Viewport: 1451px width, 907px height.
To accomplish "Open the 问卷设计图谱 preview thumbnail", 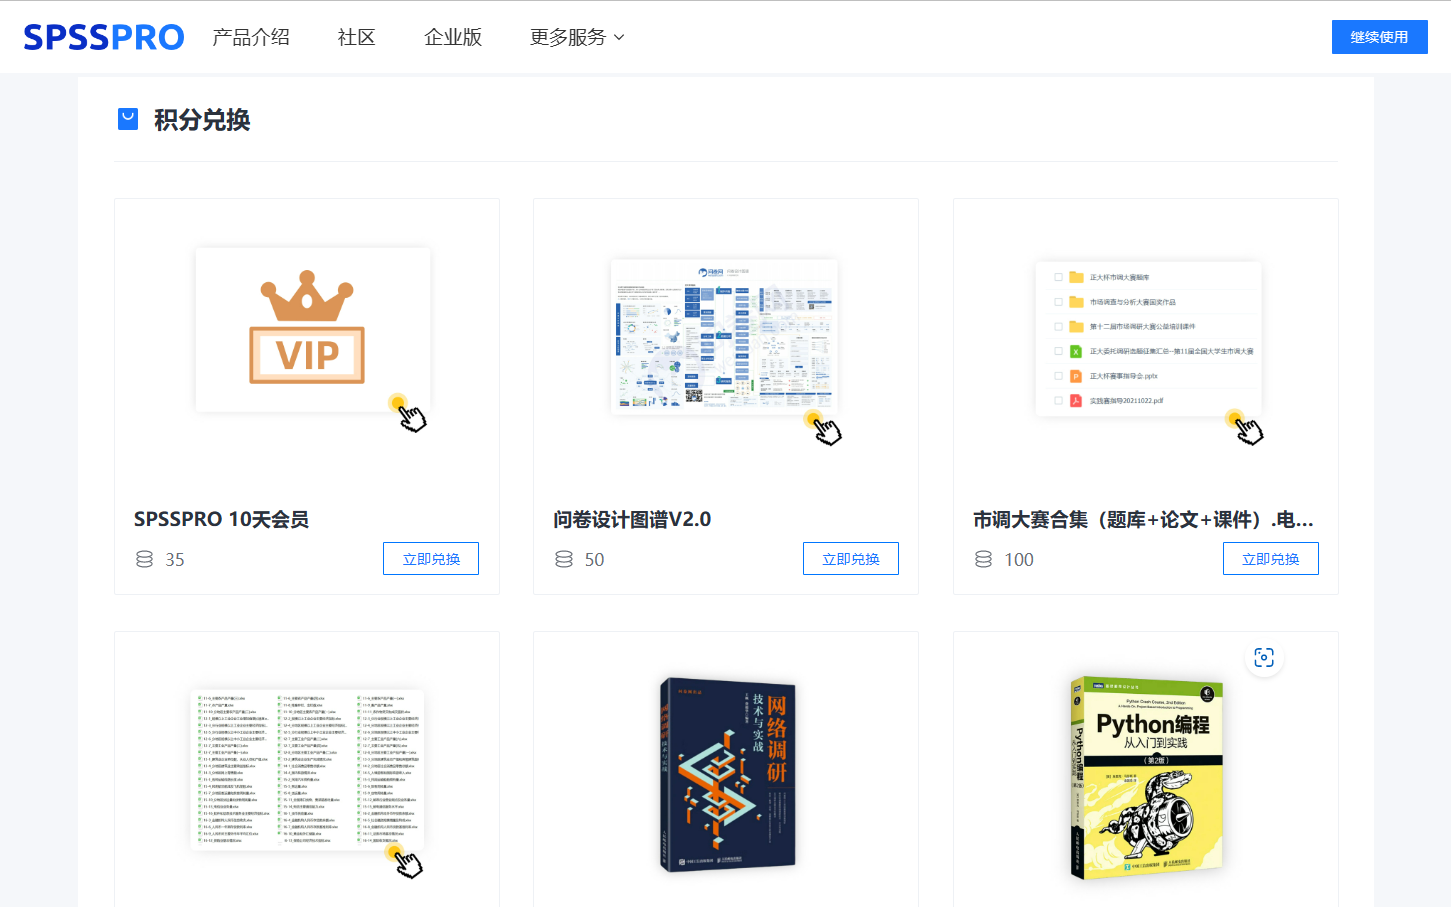I will click(724, 335).
